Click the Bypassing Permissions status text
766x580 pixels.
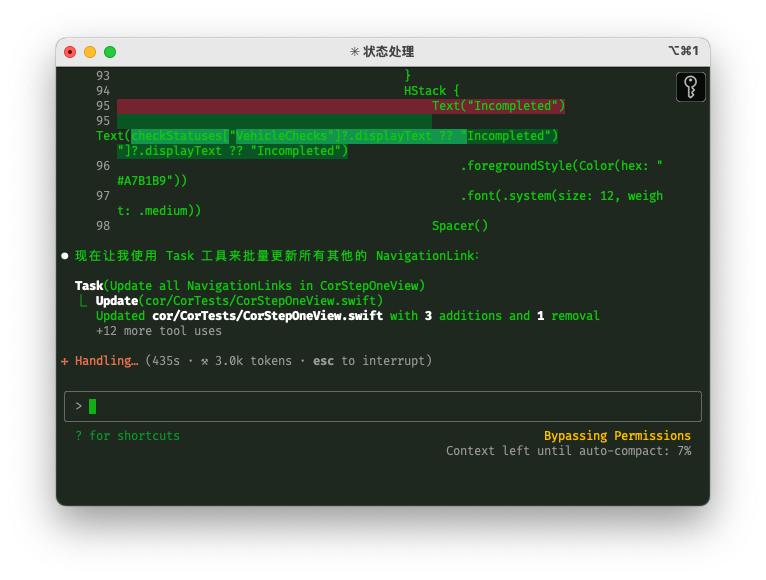pos(617,435)
